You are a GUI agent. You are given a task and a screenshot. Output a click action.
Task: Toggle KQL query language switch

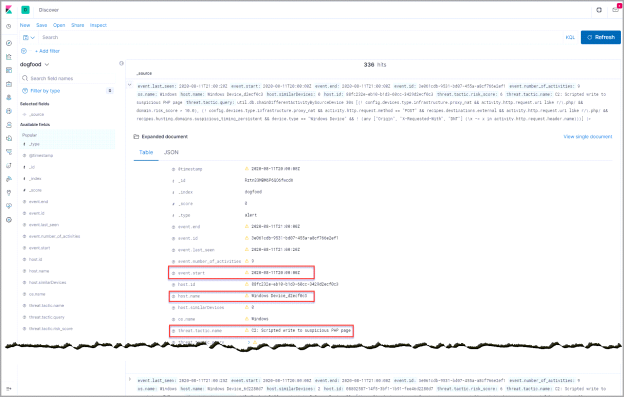tap(570, 37)
